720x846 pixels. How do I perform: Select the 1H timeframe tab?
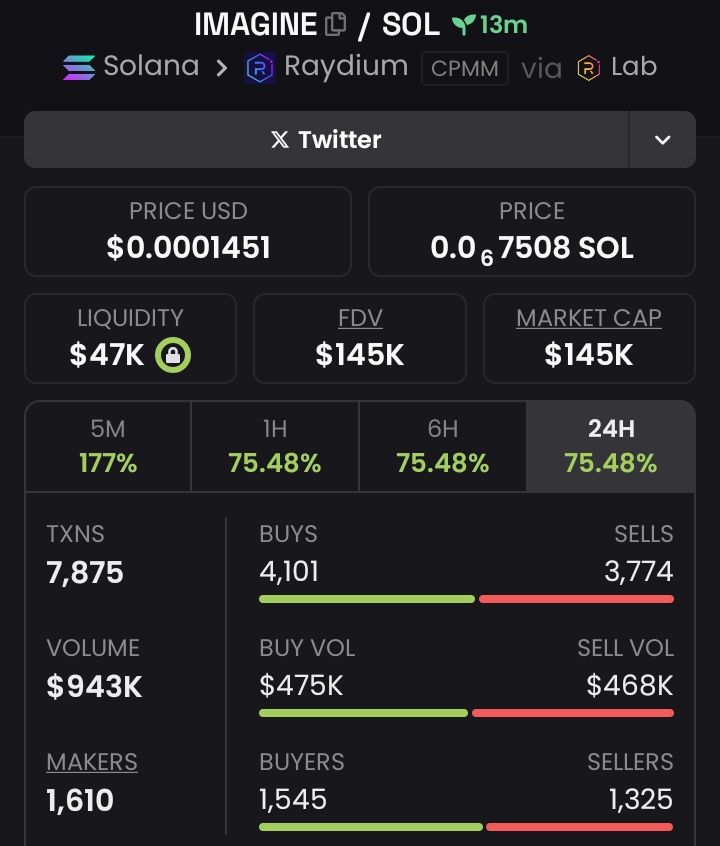(275, 446)
